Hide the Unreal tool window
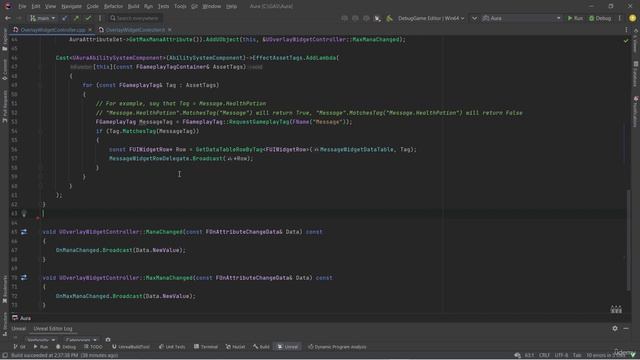Viewport: 640px width, 360px height. 626,328
